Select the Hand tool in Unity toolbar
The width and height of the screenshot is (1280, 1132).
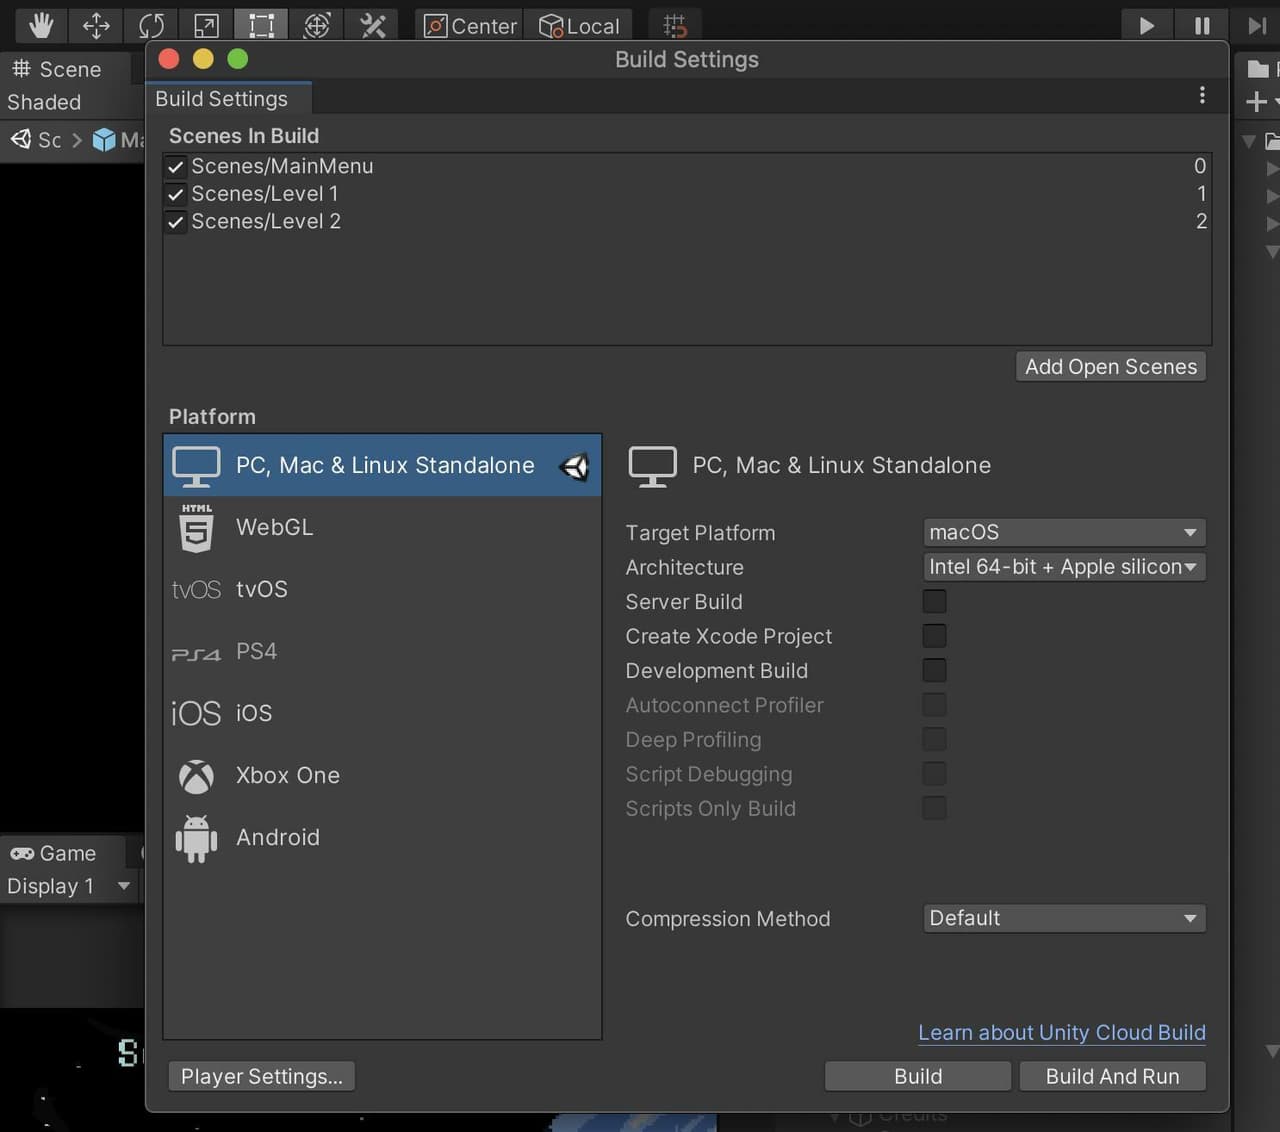coord(40,25)
